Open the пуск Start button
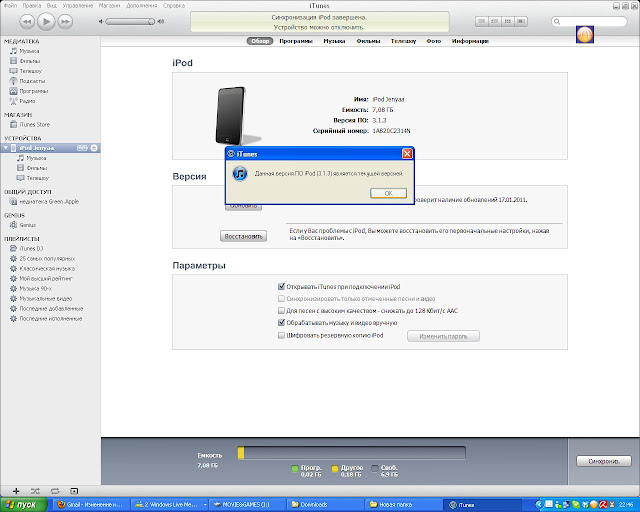The height and width of the screenshot is (512, 640). coord(24,505)
